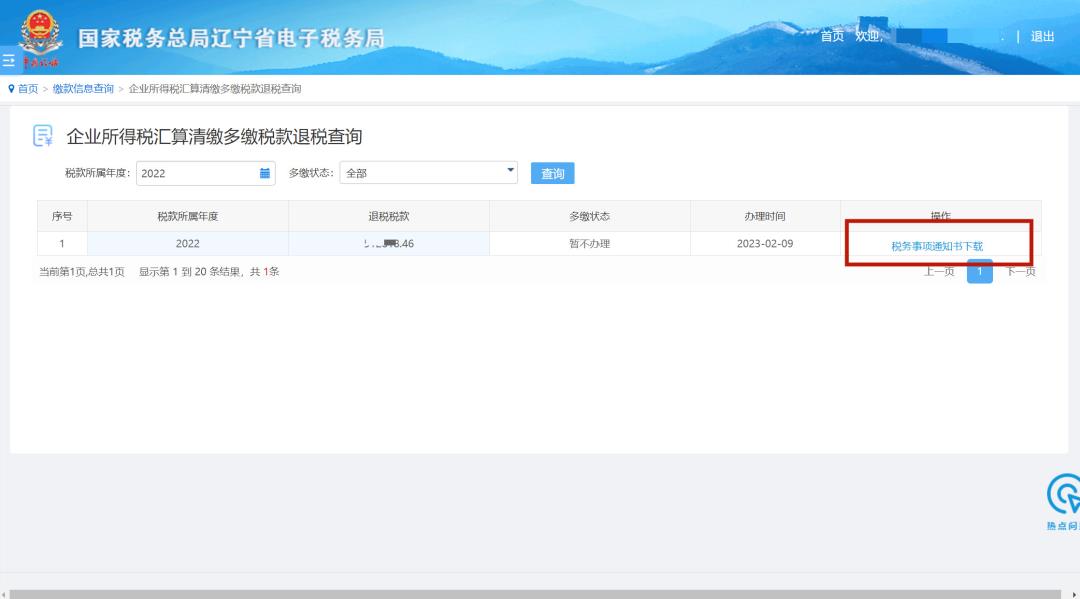Screen dimensions: 1080x599
Task: Open the calendar picker for tax year
Action: 265,173
